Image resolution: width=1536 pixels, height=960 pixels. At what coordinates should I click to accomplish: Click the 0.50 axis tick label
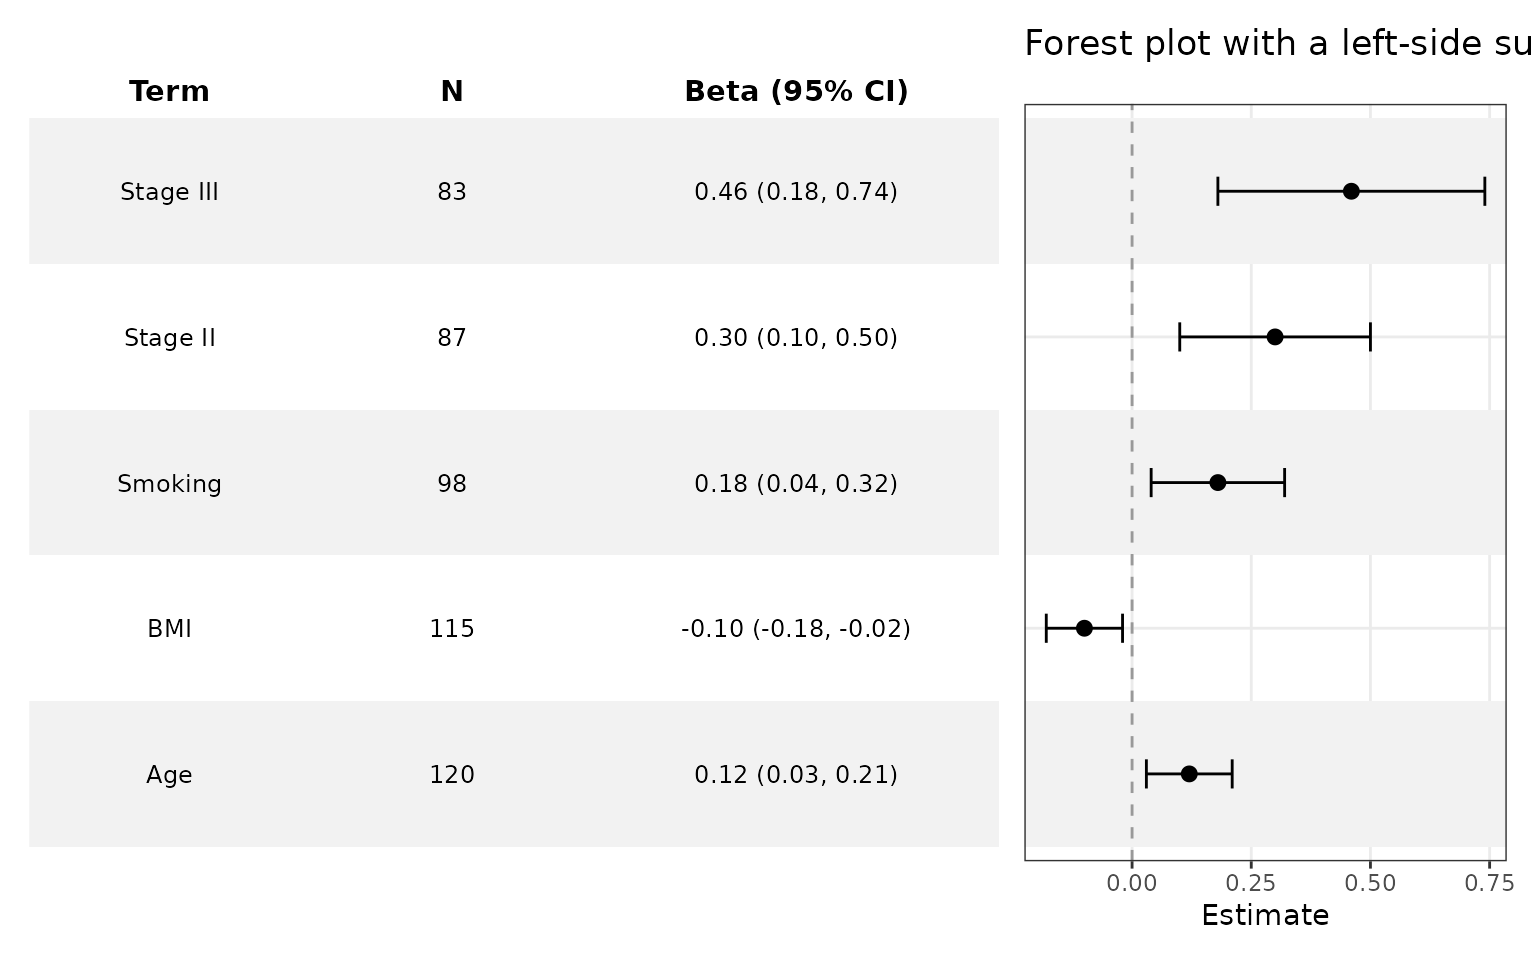point(1370,884)
